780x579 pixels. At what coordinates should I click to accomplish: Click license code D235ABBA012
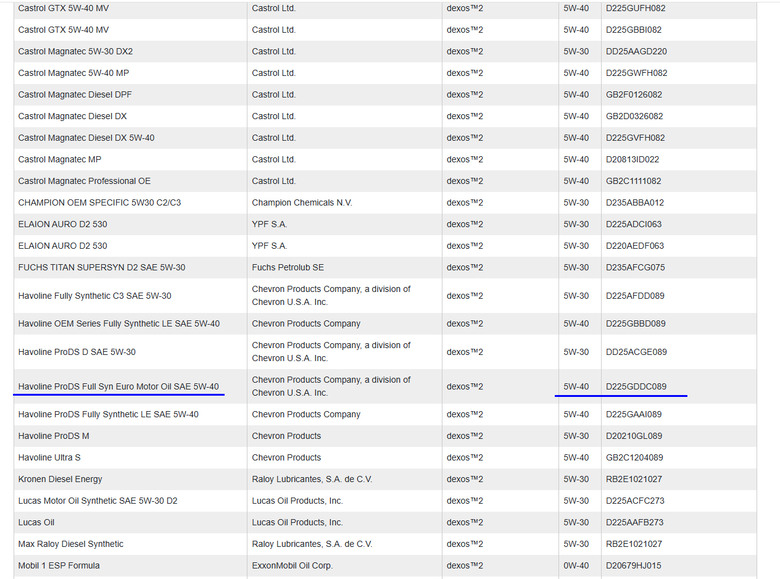point(635,203)
